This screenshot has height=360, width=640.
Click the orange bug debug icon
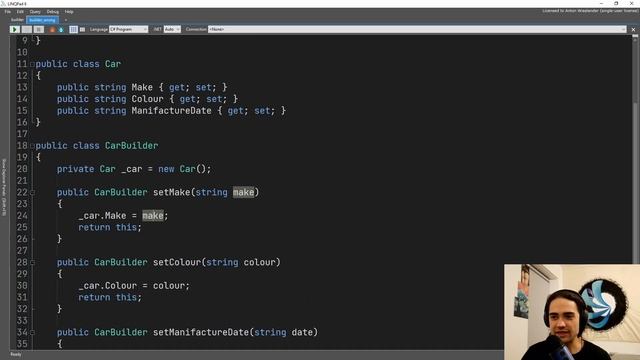[x=52, y=29]
